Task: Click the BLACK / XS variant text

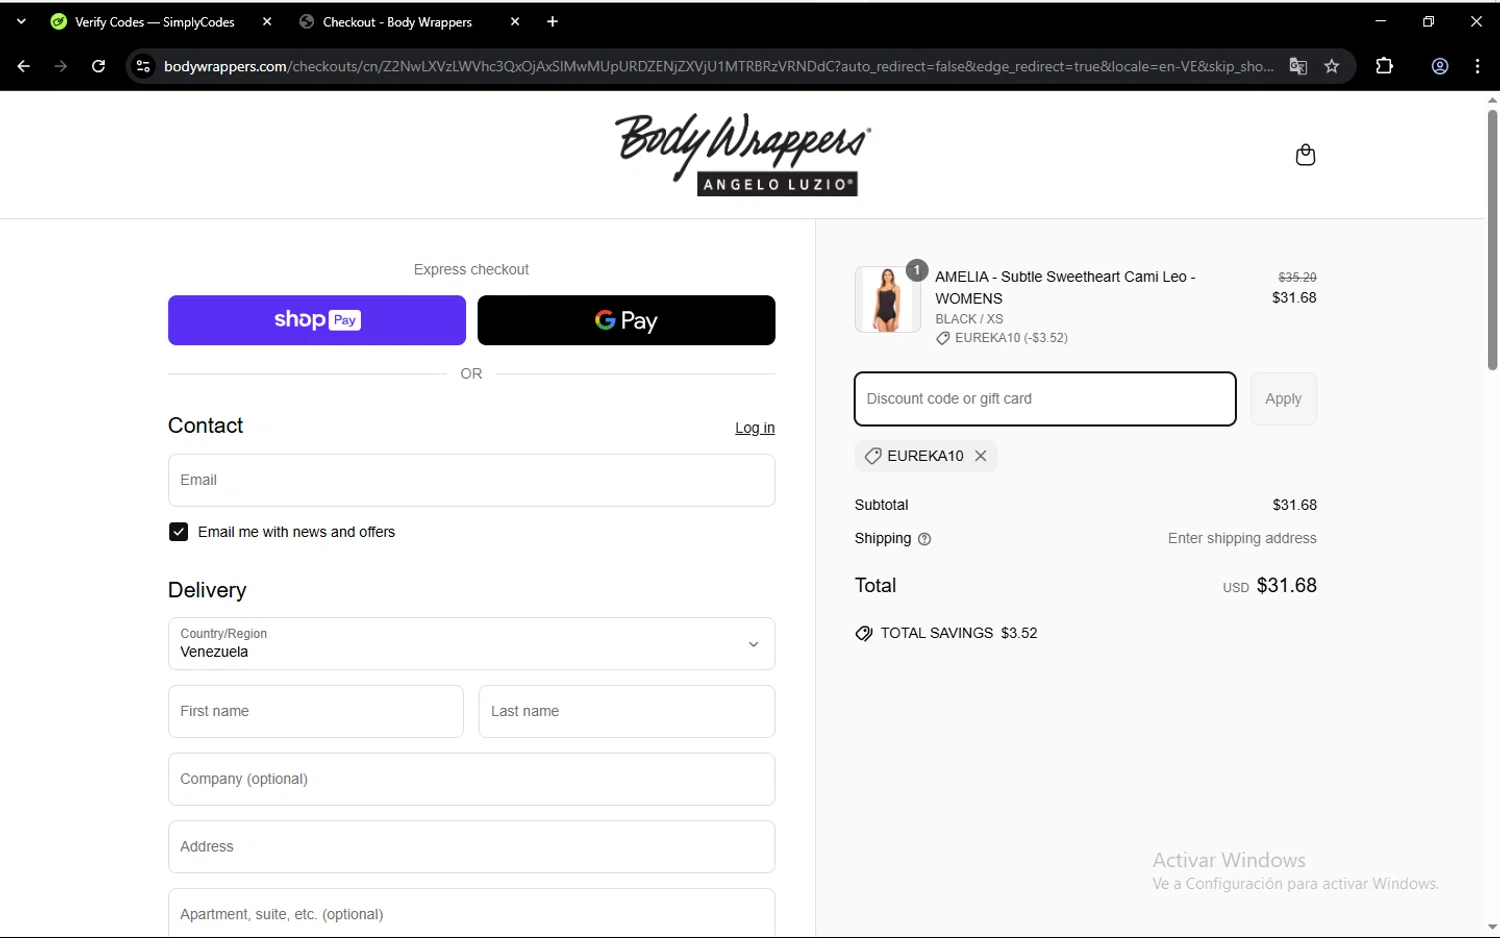Action: (x=969, y=319)
